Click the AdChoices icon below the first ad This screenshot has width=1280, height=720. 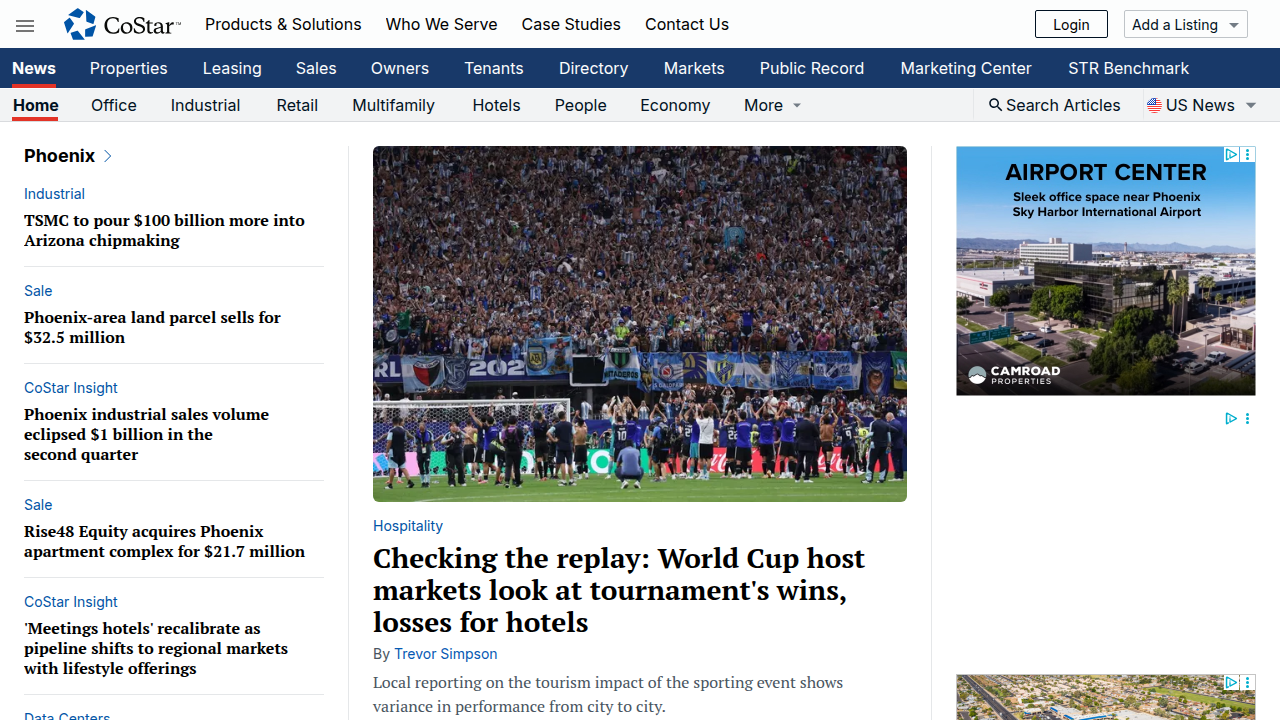click(x=1231, y=419)
